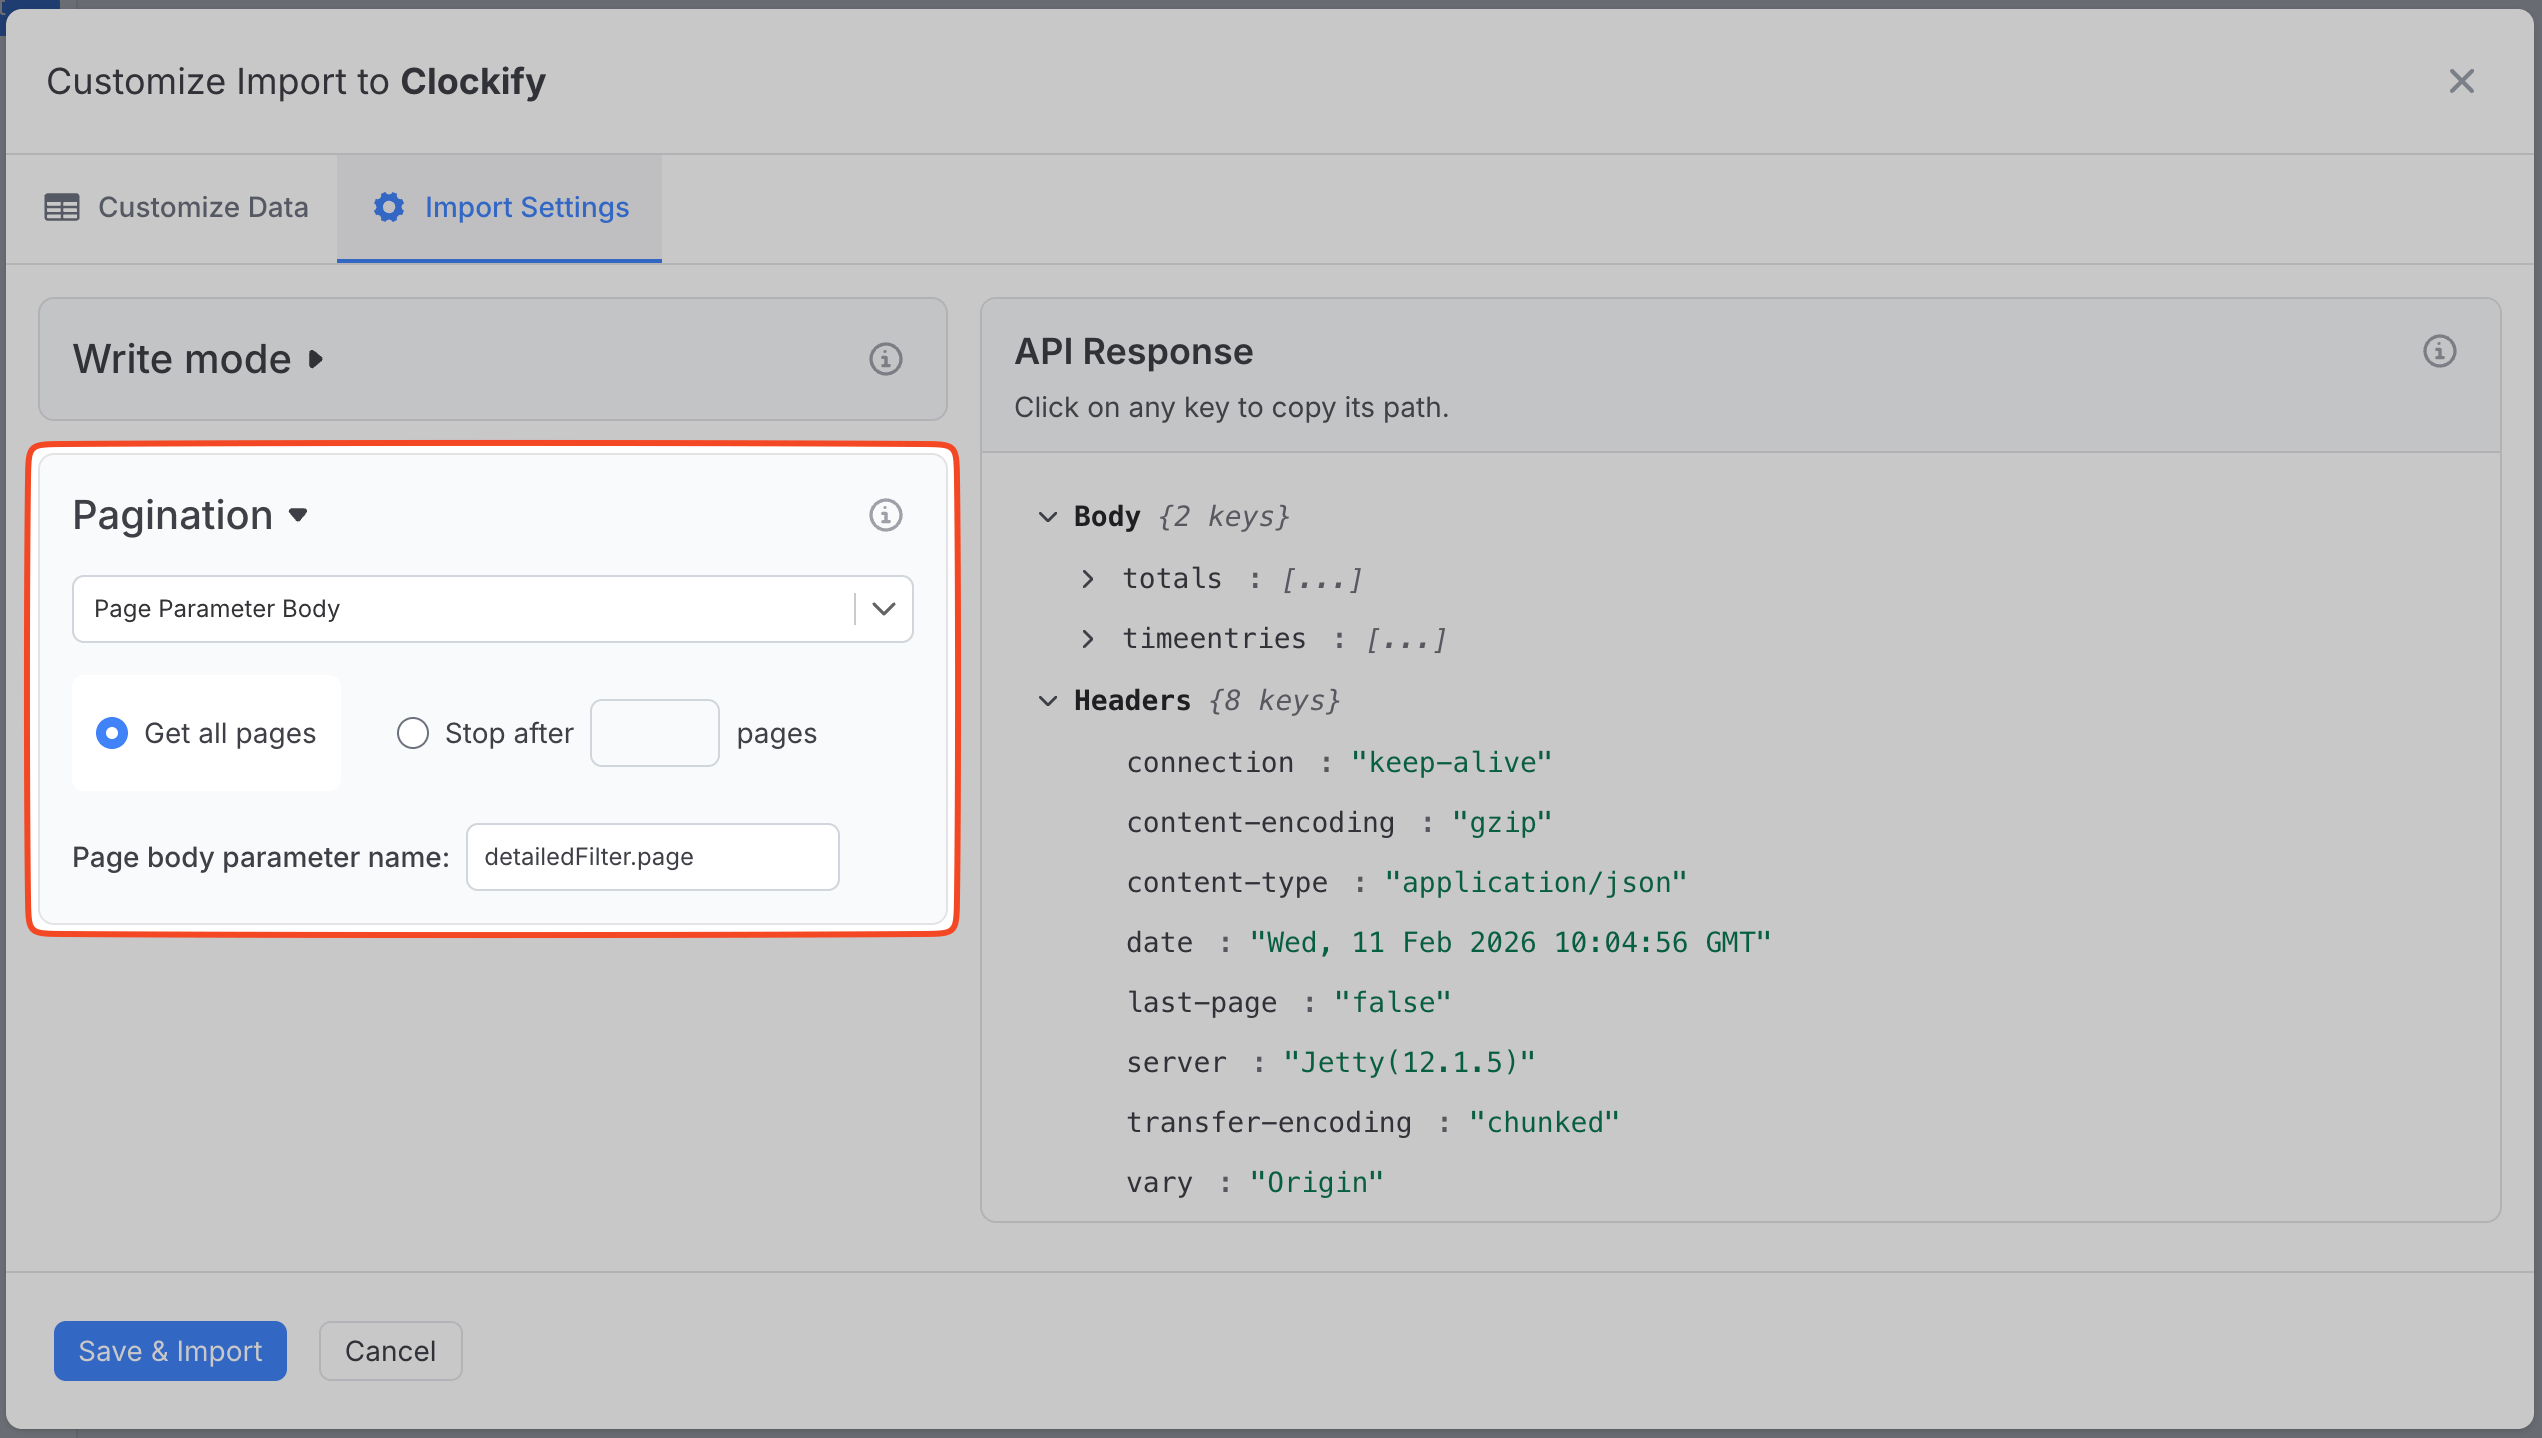Collapse the Headers section
The width and height of the screenshot is (2542, 1438).
tap(1047, 700)
